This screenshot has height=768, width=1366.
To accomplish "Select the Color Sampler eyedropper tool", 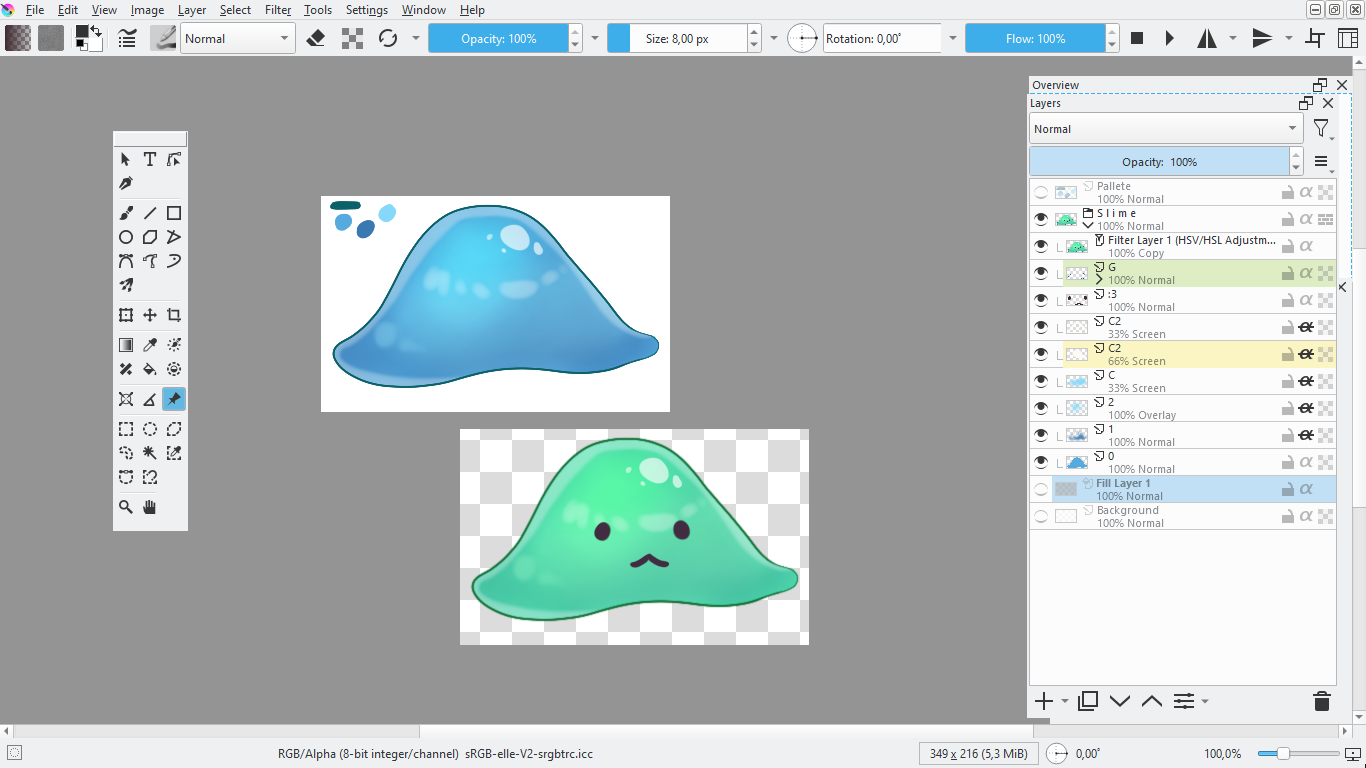I will click(150, 345).
